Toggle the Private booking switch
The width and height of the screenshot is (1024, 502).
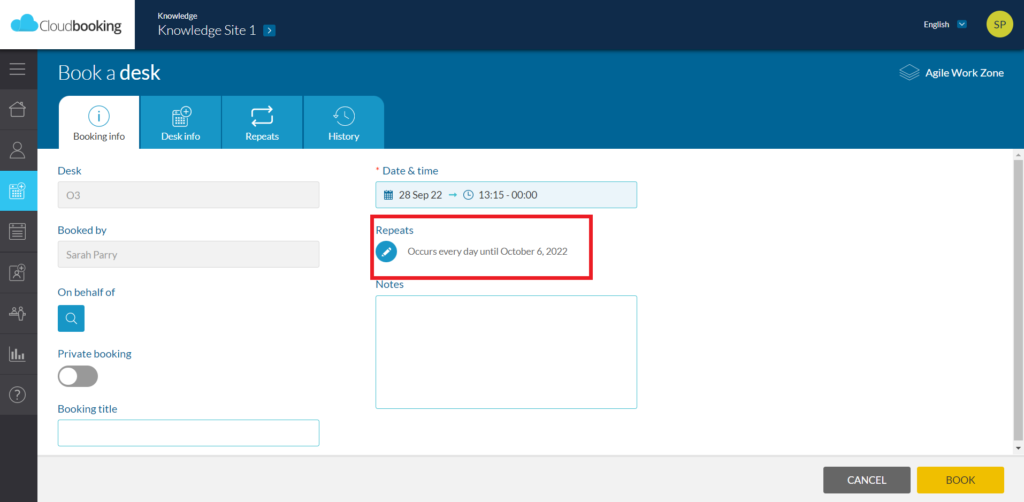pyautogui.click(x=78, y=377)
